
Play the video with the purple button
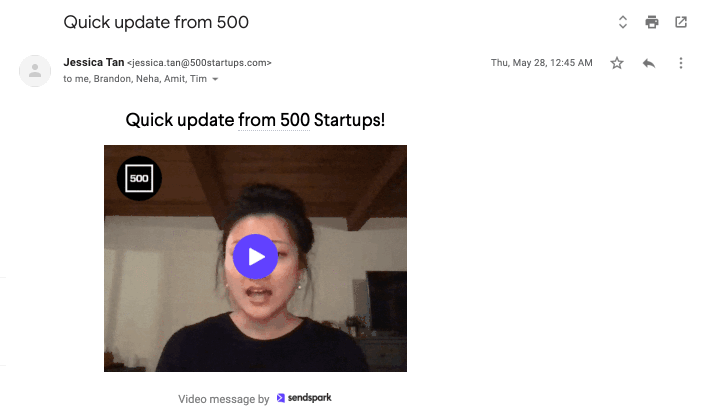[255, 257]
